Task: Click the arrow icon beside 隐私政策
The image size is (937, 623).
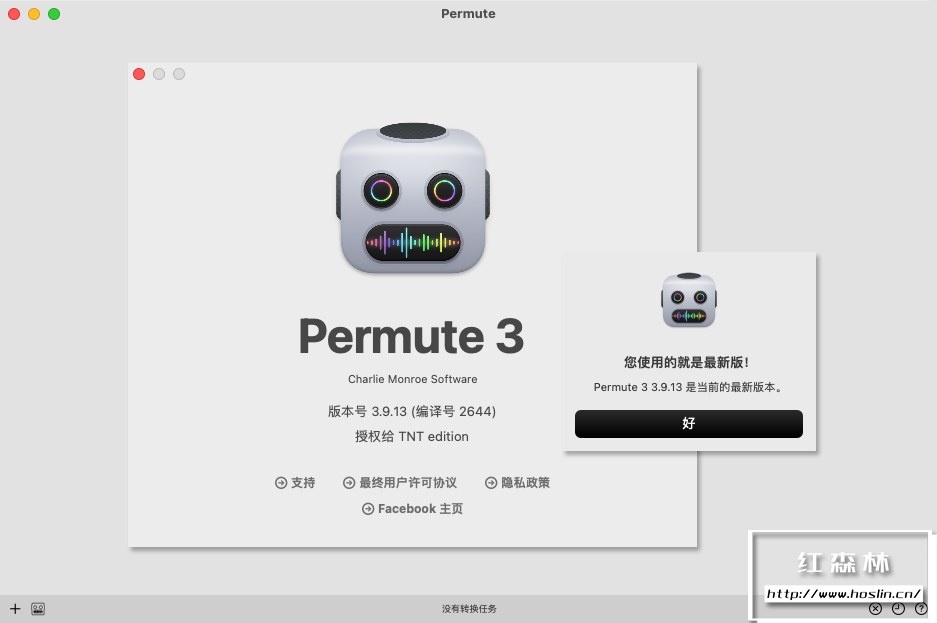Action: (491, 483)
